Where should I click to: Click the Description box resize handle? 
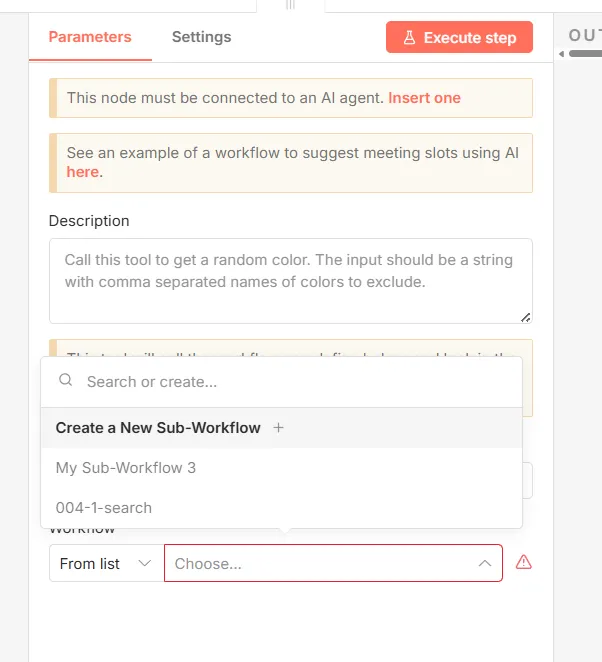(x=526, y=317)
